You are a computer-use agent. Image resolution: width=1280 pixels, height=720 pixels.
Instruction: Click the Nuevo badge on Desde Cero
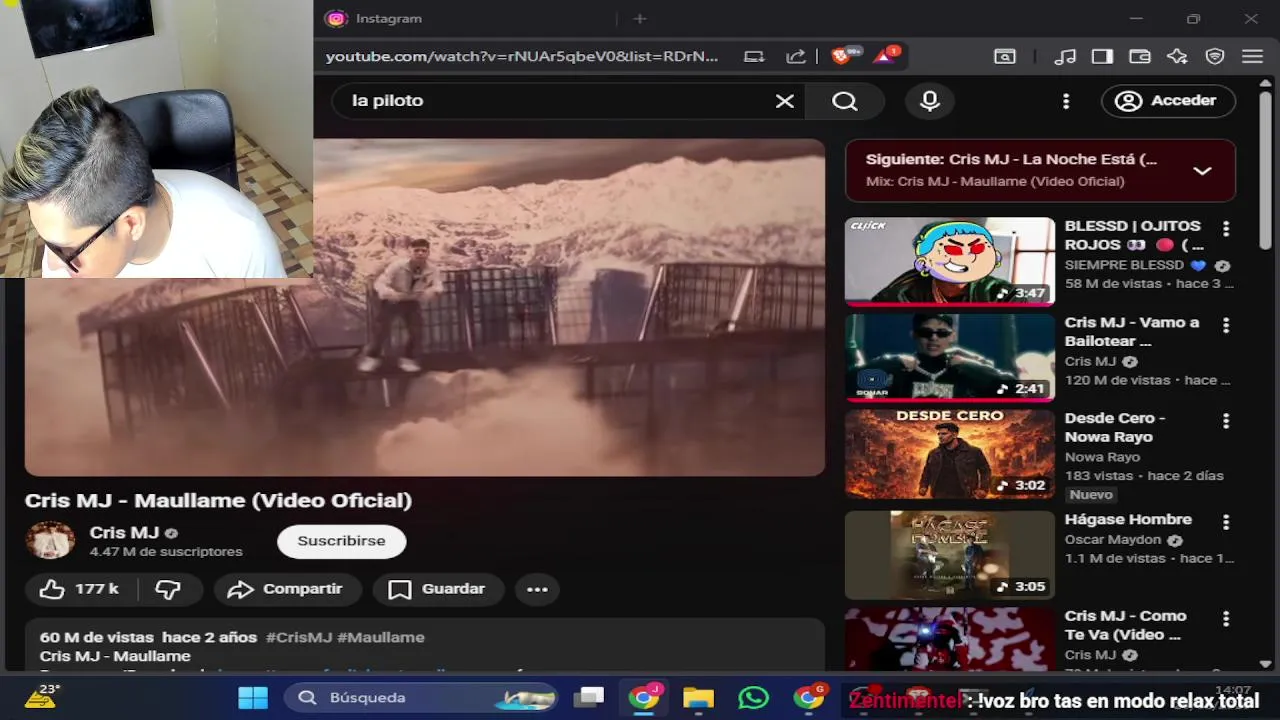pos(1090,495)
